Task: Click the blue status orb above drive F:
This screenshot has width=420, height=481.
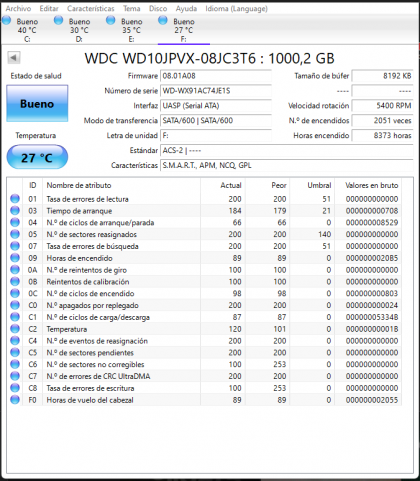Action: coord(163,20)
